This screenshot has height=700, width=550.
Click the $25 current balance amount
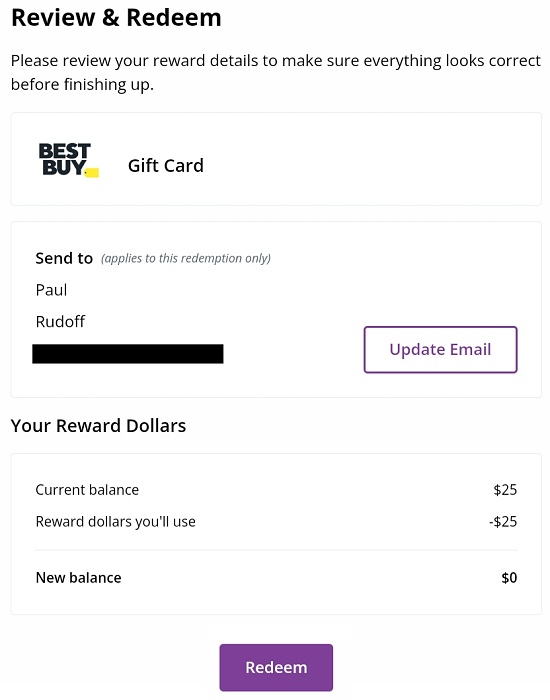point(505,490)
